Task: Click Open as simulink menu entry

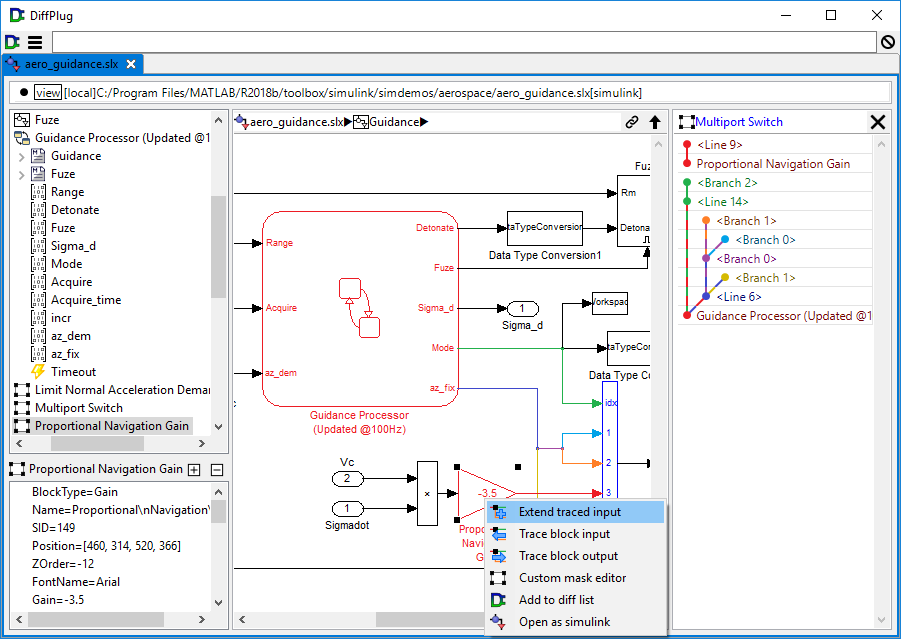Action: coord(564,622)
